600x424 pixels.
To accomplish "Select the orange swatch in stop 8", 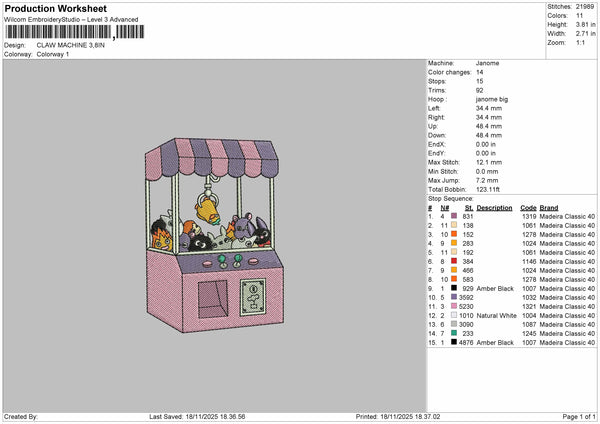I will coord(454,279).
